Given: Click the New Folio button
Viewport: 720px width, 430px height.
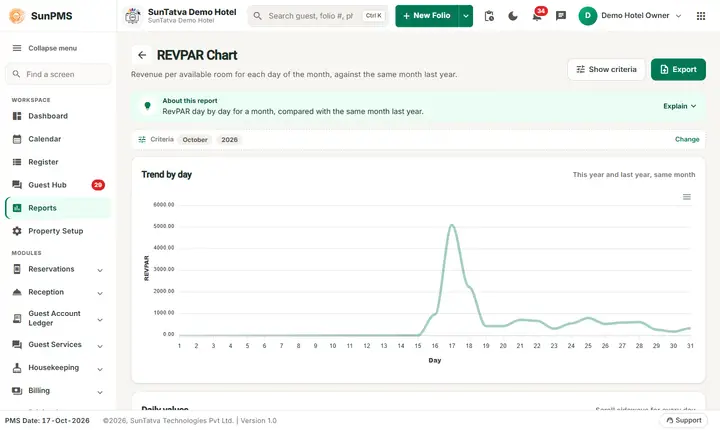Looking at the screenshot, I should coord(427,16).
